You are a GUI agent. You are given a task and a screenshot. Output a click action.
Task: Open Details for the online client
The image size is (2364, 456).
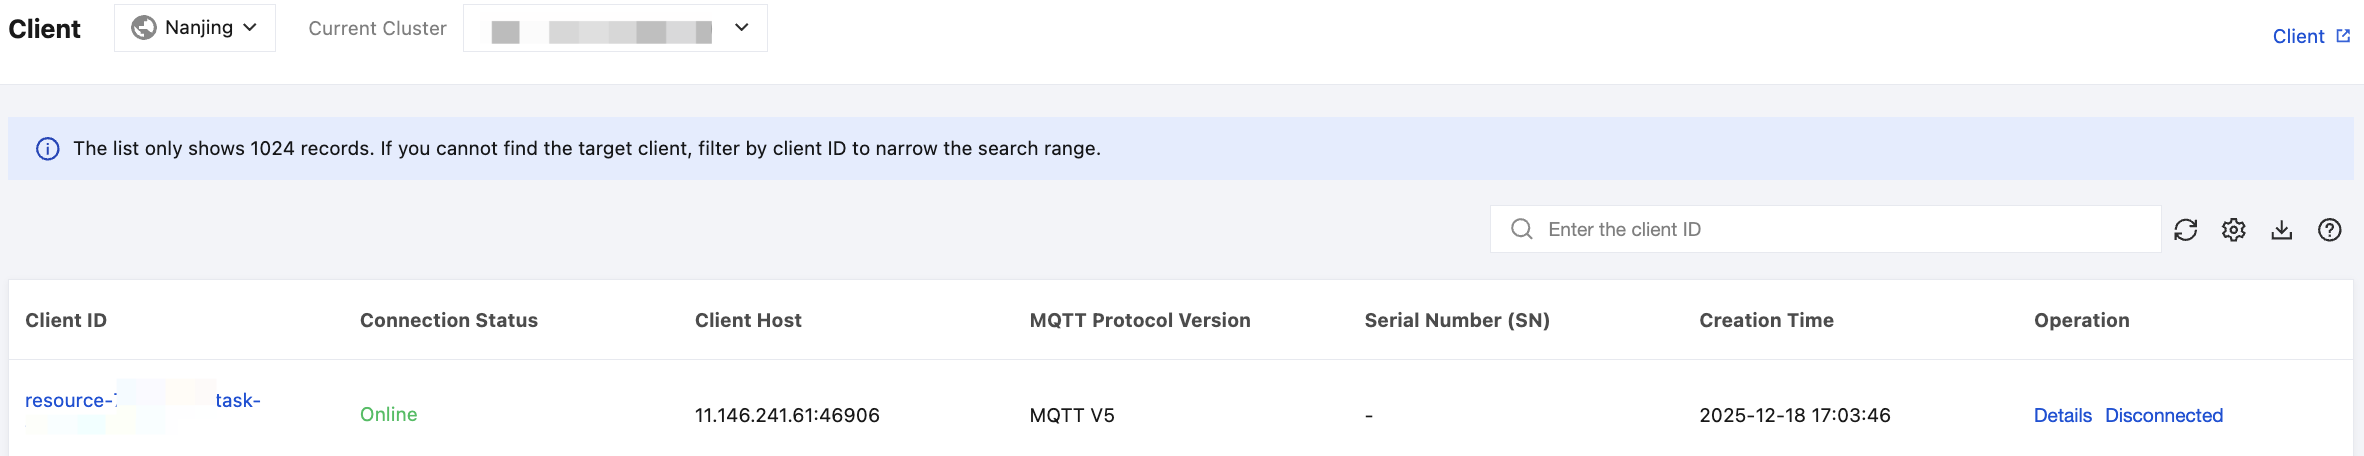click(x=2062, y=415)
